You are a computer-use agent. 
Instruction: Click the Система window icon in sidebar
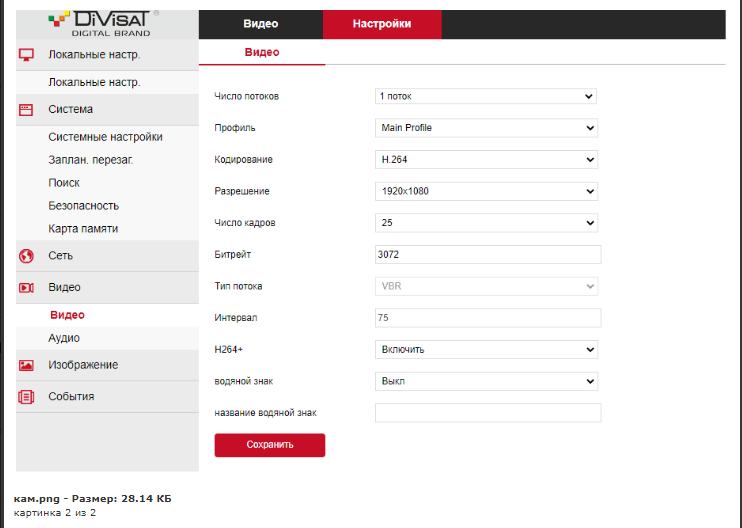pos(27,110)
